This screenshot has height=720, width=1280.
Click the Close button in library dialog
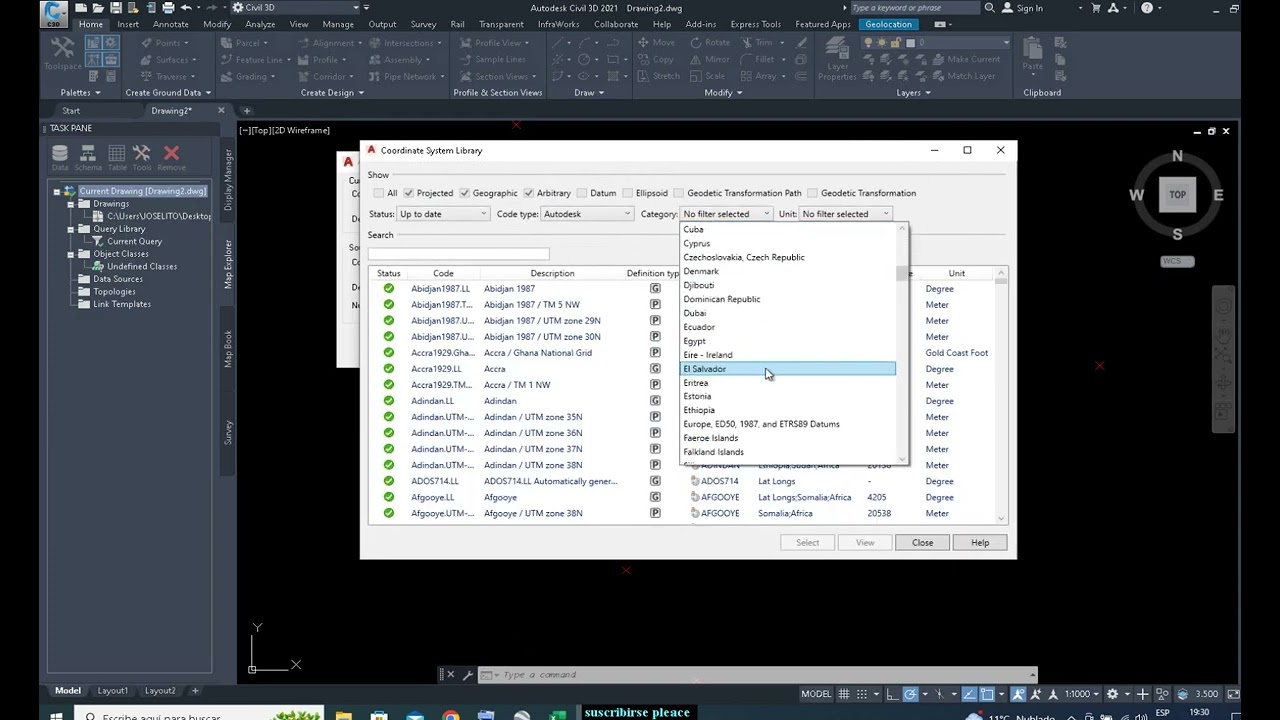(x=922, y=543)
